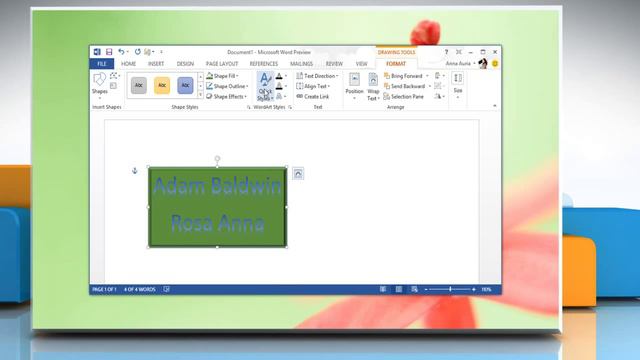Save the document from Quick Access Toolbar

coord(109,52)
